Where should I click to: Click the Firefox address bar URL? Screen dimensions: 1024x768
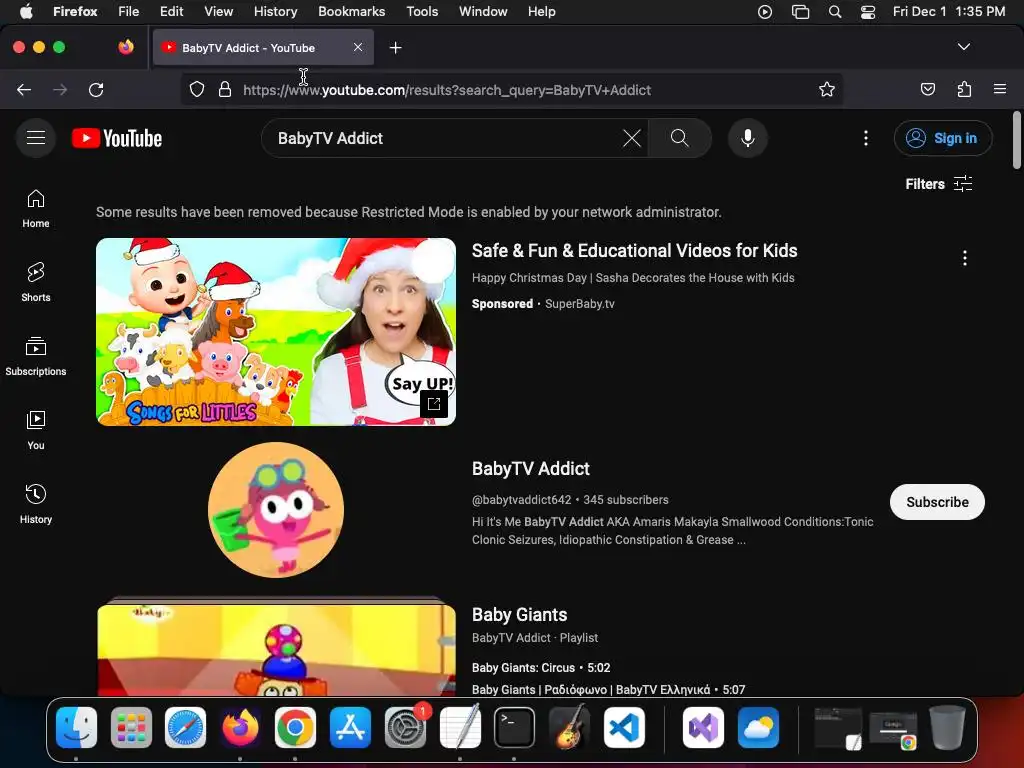pyautogui.click(x=447, y=90)
